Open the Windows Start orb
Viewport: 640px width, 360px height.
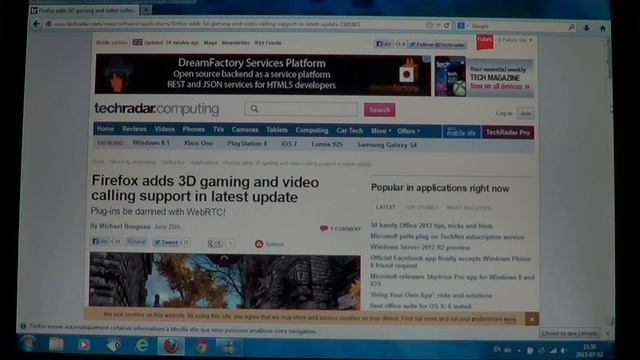pos(28,344)
